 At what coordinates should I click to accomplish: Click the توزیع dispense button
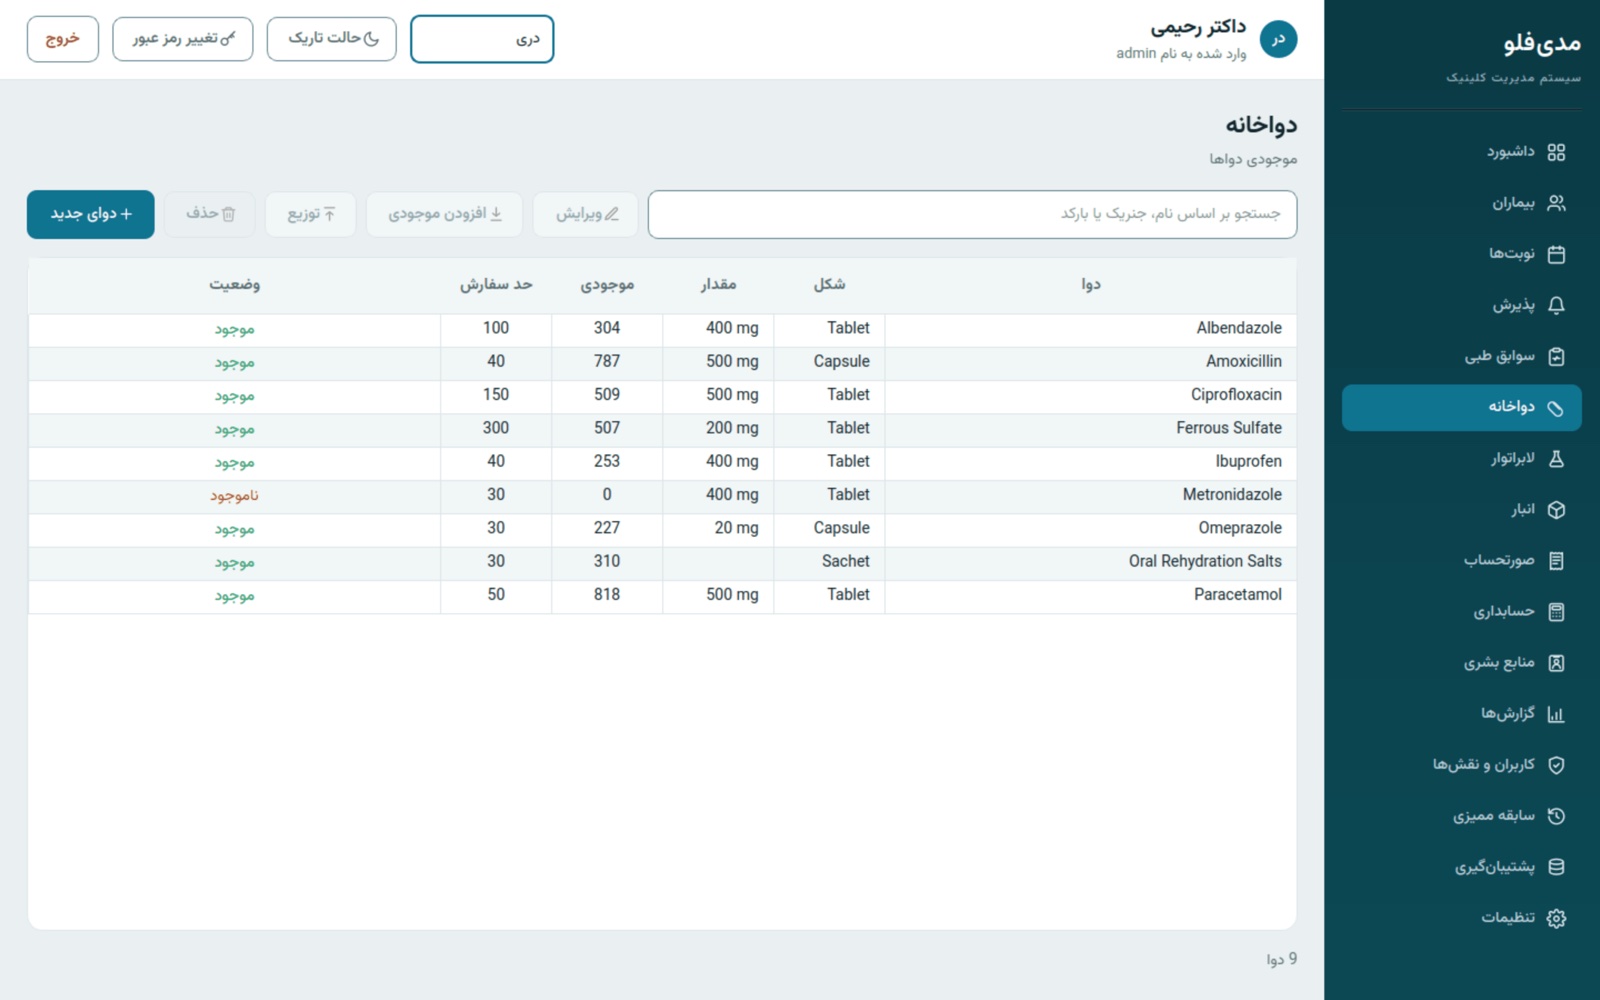[x=311, y=214]
